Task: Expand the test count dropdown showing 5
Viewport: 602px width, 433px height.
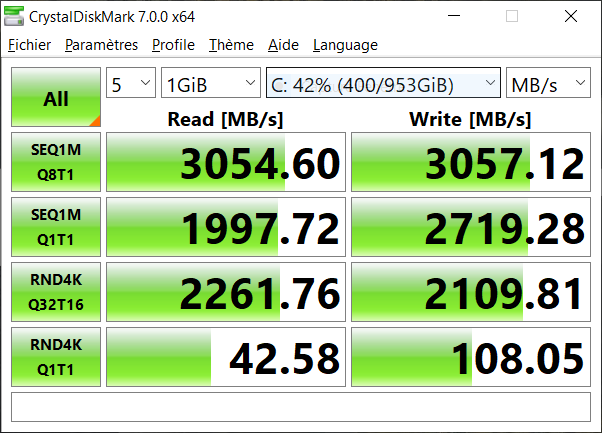Action: click(x=131, y=83)
